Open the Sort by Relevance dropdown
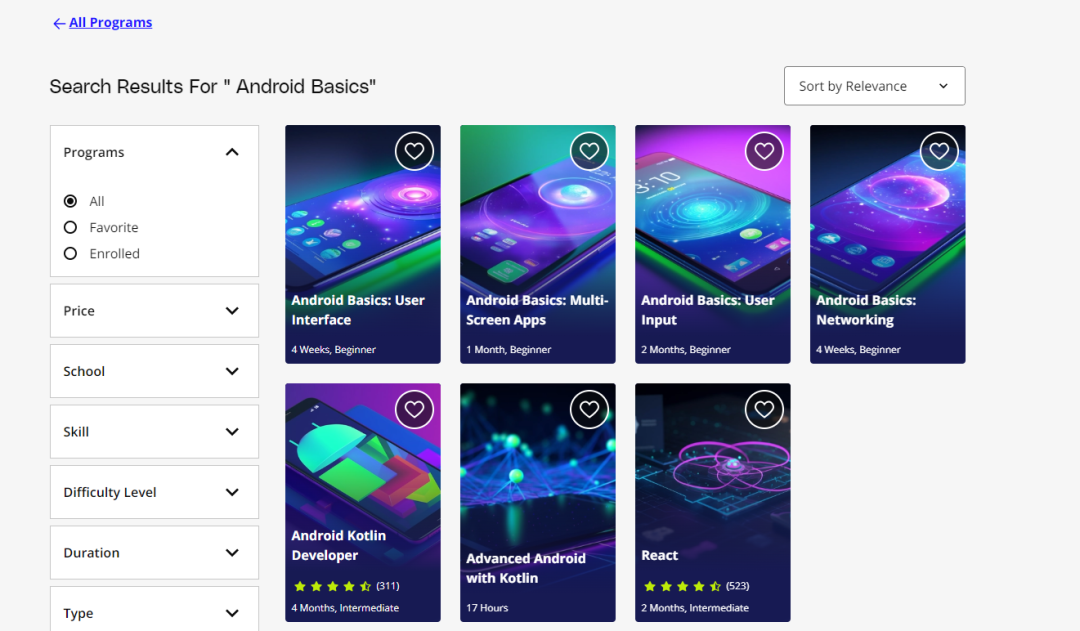This screenshot has width=1080, height=631. (x=874, y=86)
